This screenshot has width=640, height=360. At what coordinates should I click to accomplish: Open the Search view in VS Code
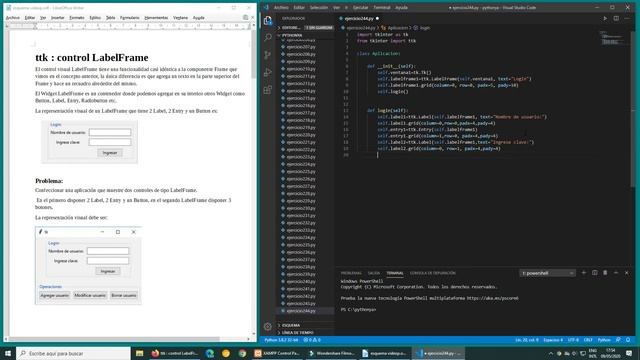click(x=268, y=38)
